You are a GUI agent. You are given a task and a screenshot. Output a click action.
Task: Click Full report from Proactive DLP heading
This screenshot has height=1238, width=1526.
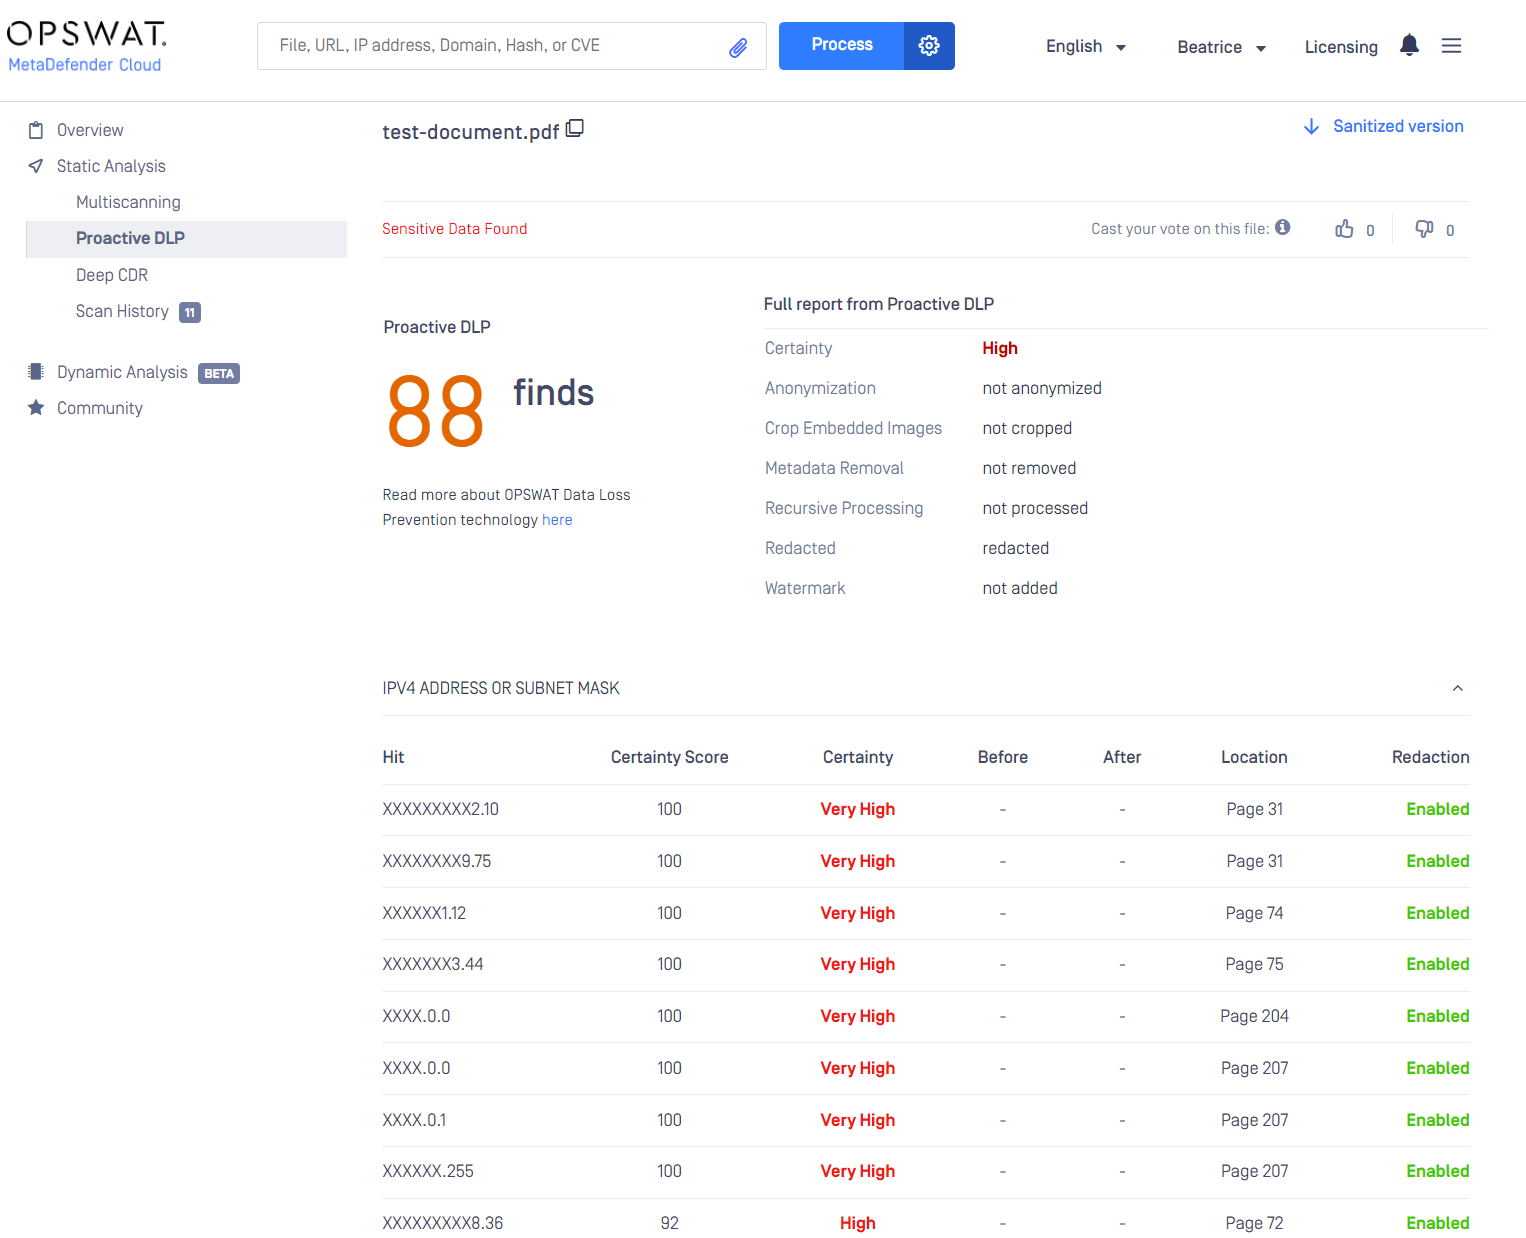(878, 304)
